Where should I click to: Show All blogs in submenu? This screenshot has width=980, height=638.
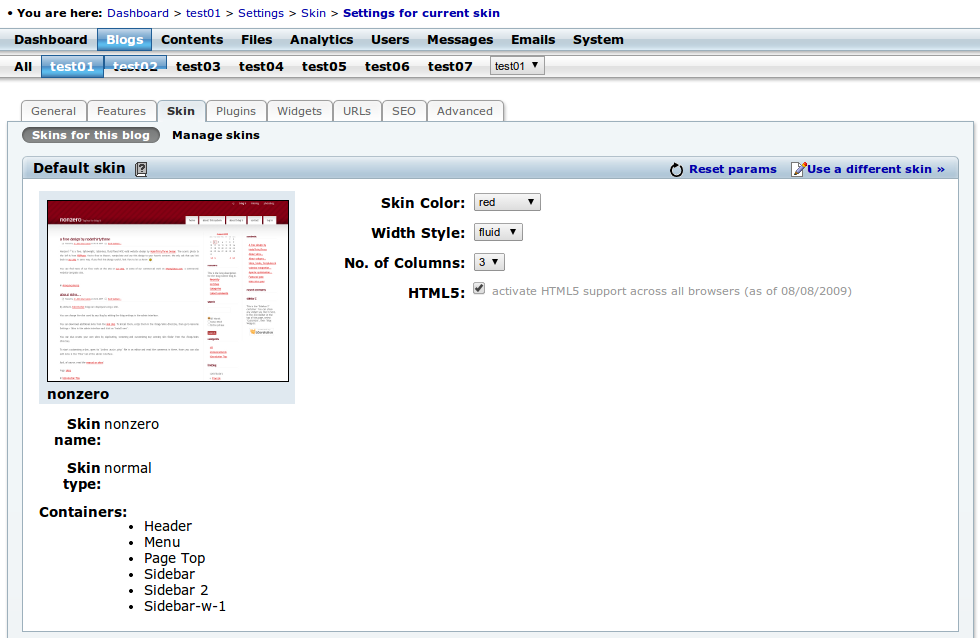click(23, 66)
